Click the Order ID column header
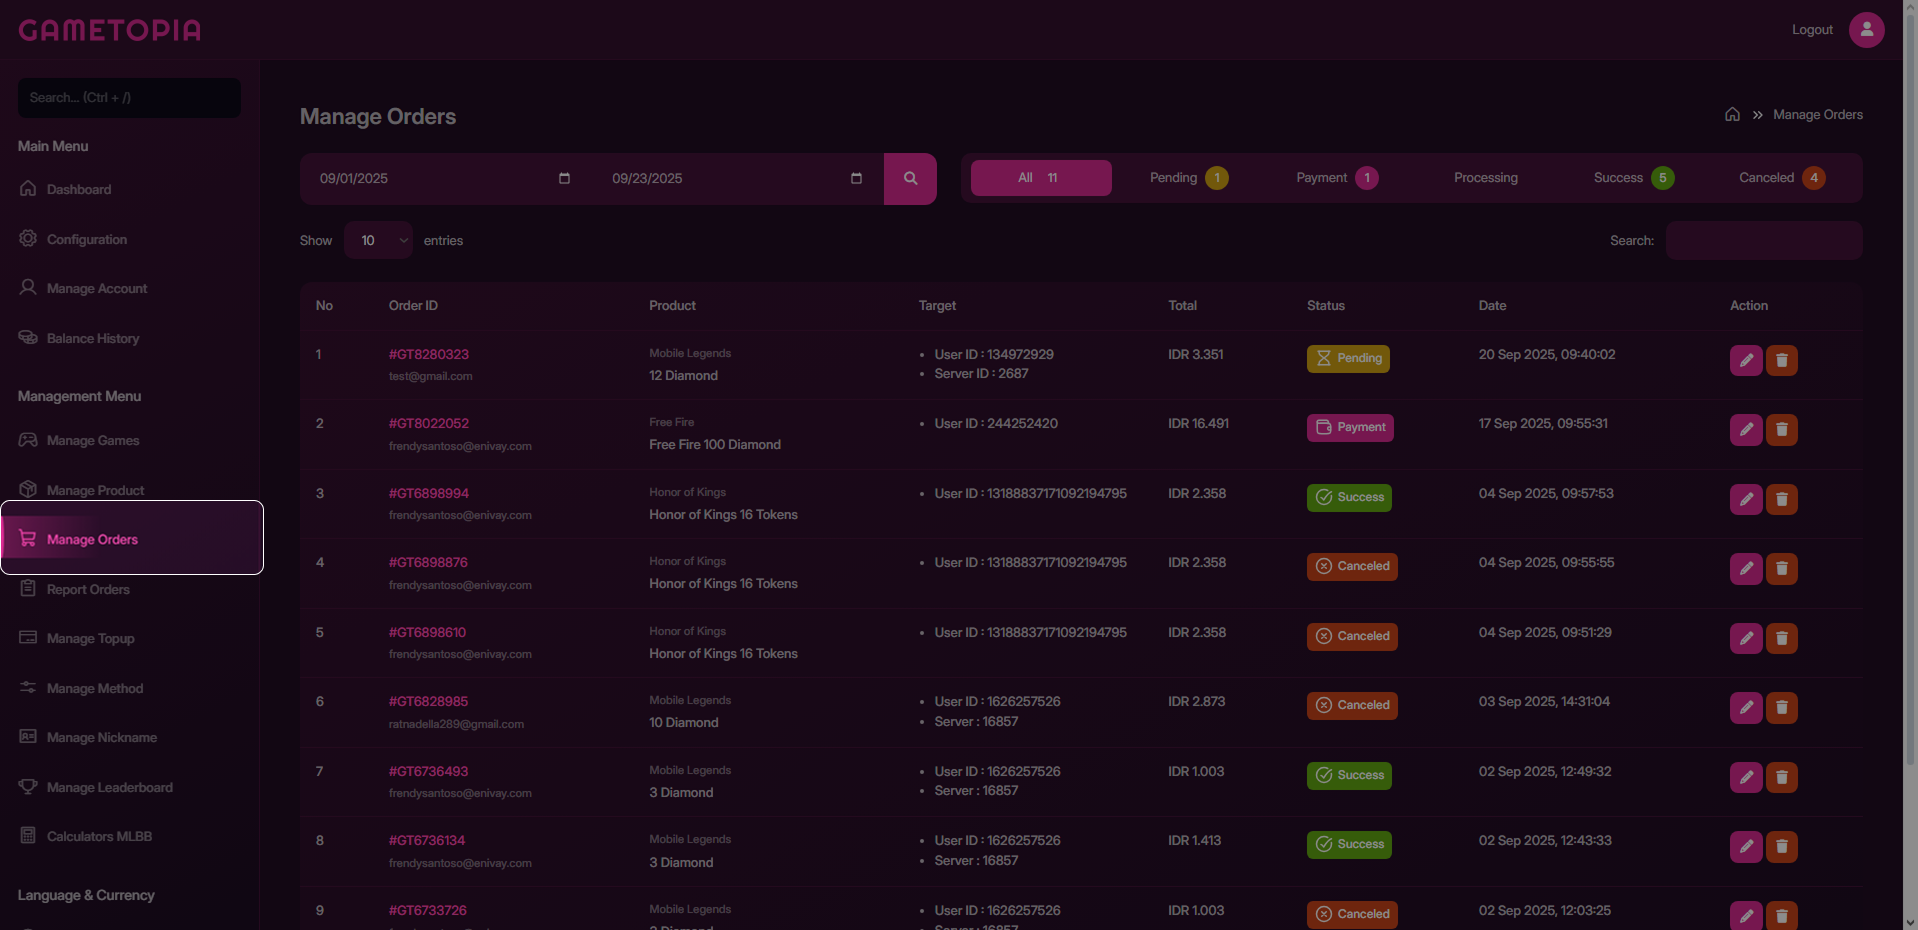 click(413, 305)
